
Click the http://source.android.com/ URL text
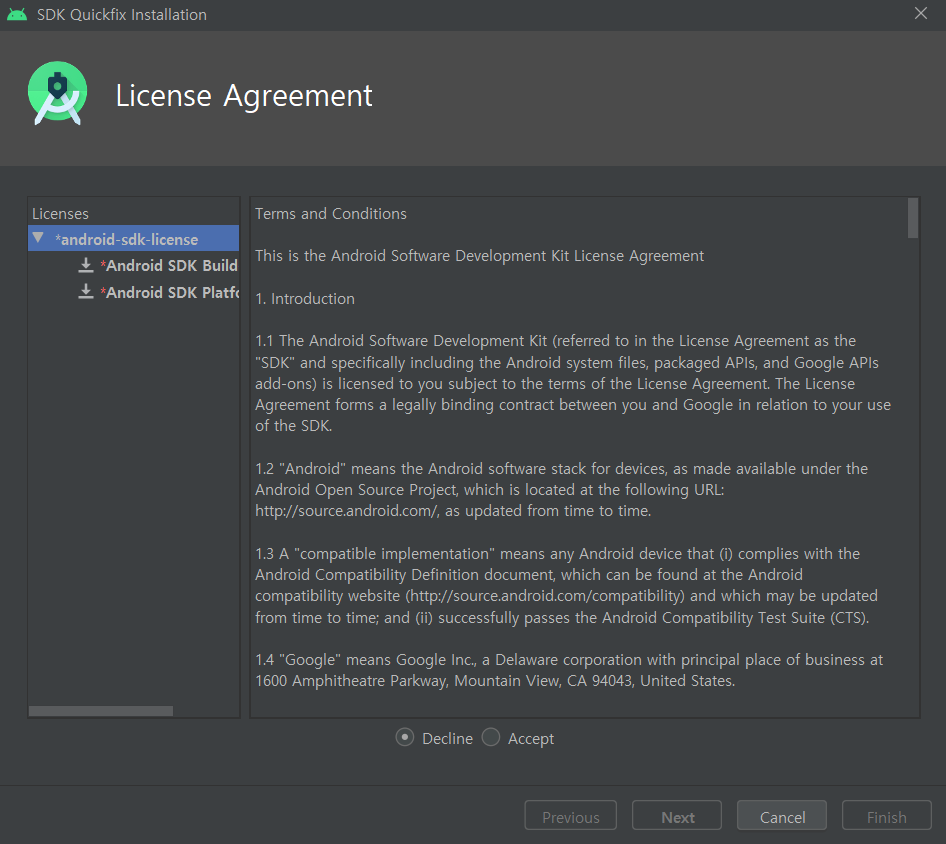(x=347, y=511)
